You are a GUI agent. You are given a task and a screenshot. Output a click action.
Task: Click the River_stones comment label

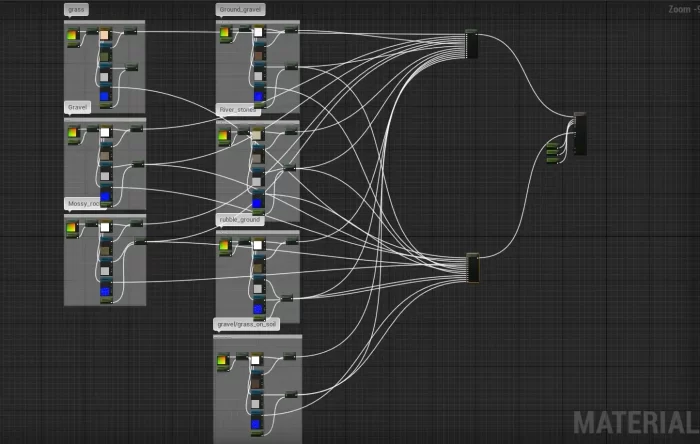point(238,109)
